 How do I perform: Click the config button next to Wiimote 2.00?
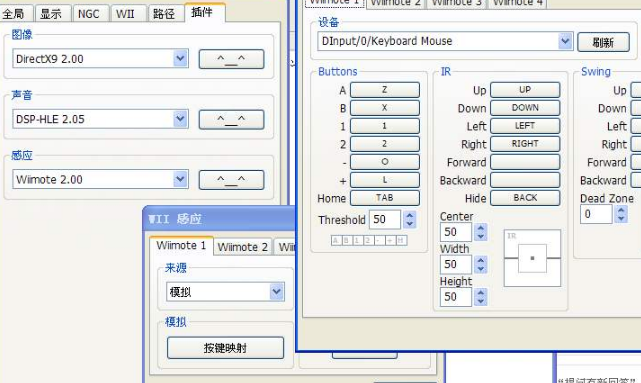pos(231,180)
